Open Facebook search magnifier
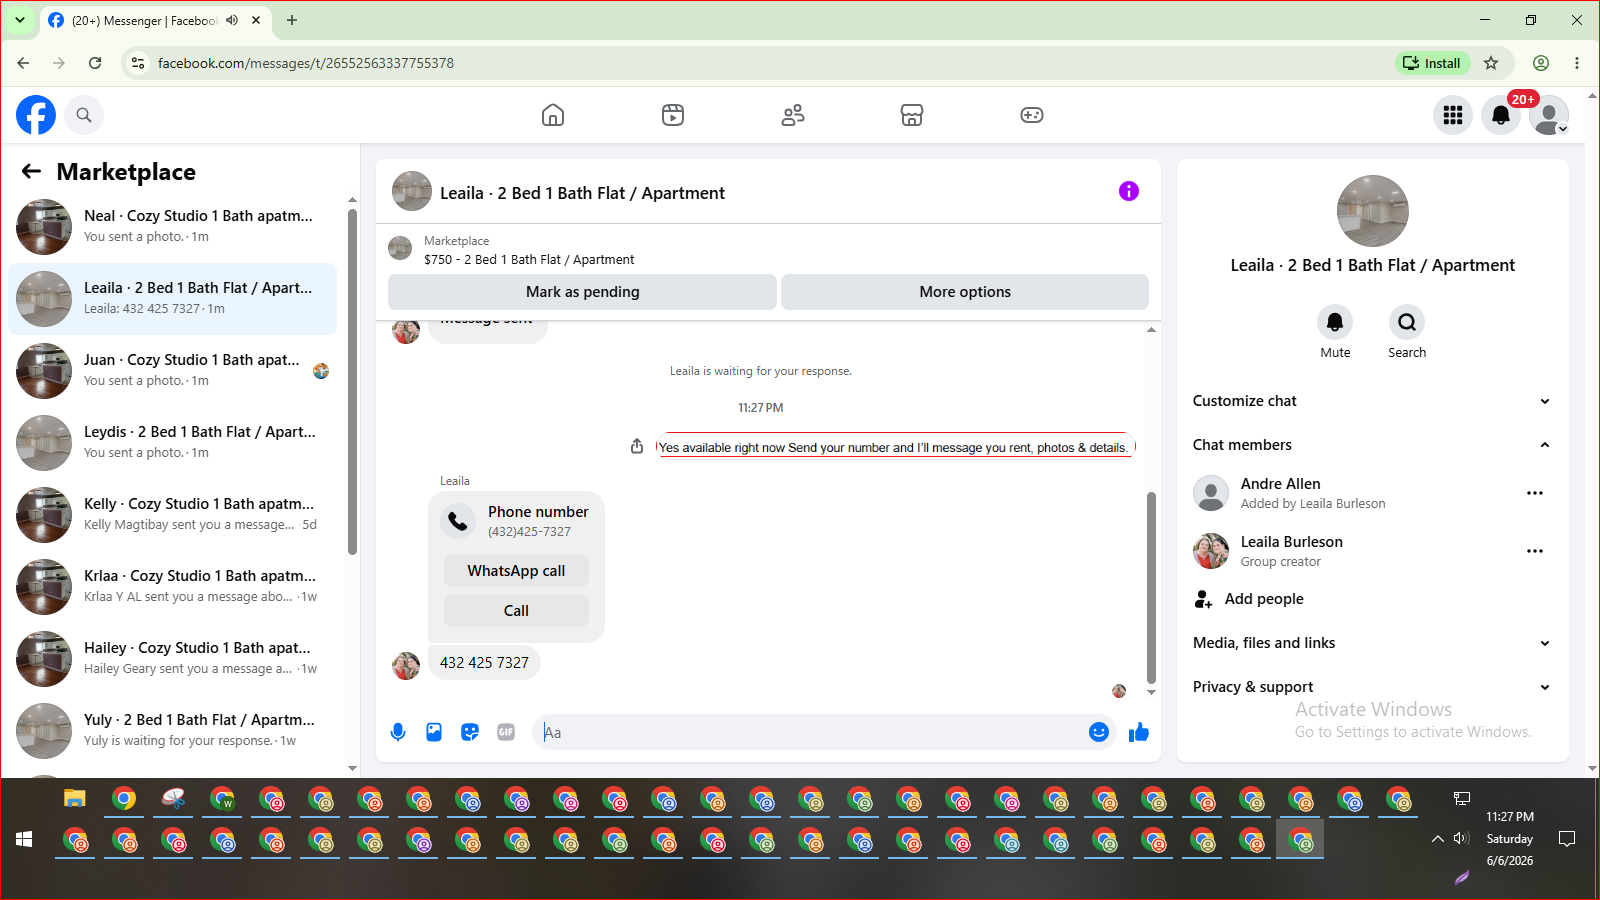 coord(84,115)
